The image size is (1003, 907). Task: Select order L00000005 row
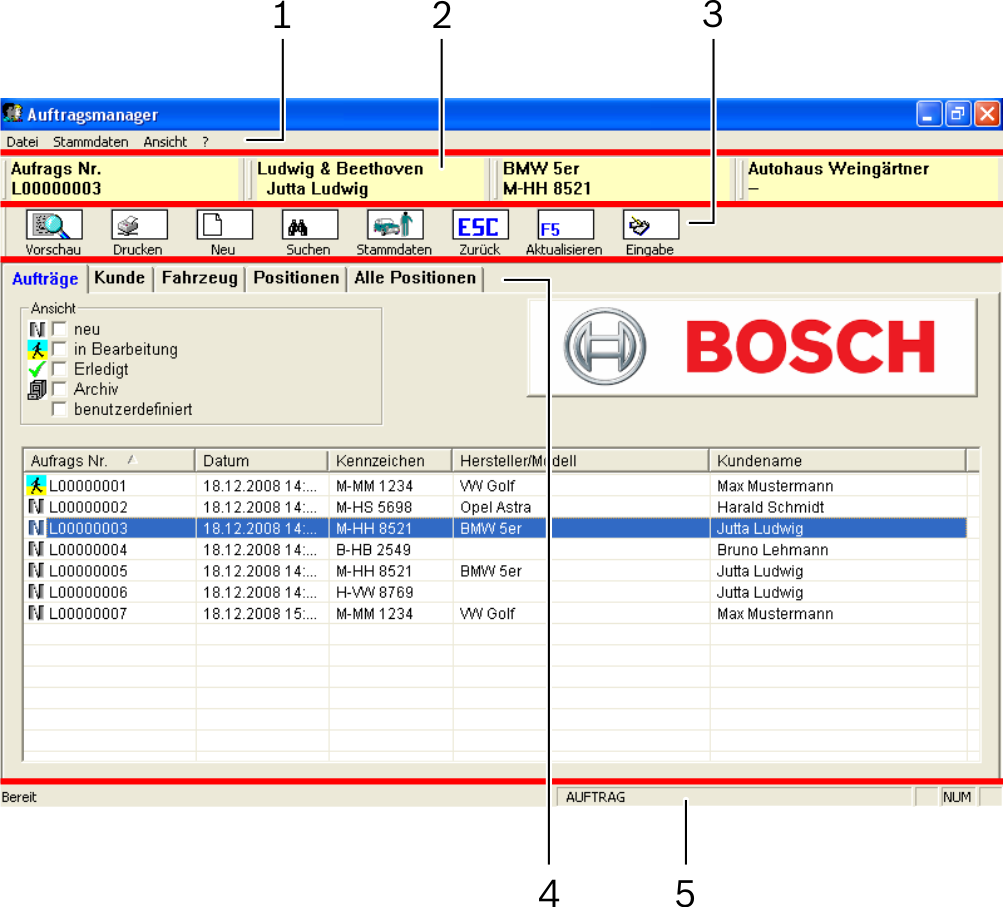[x=496, y=571]
